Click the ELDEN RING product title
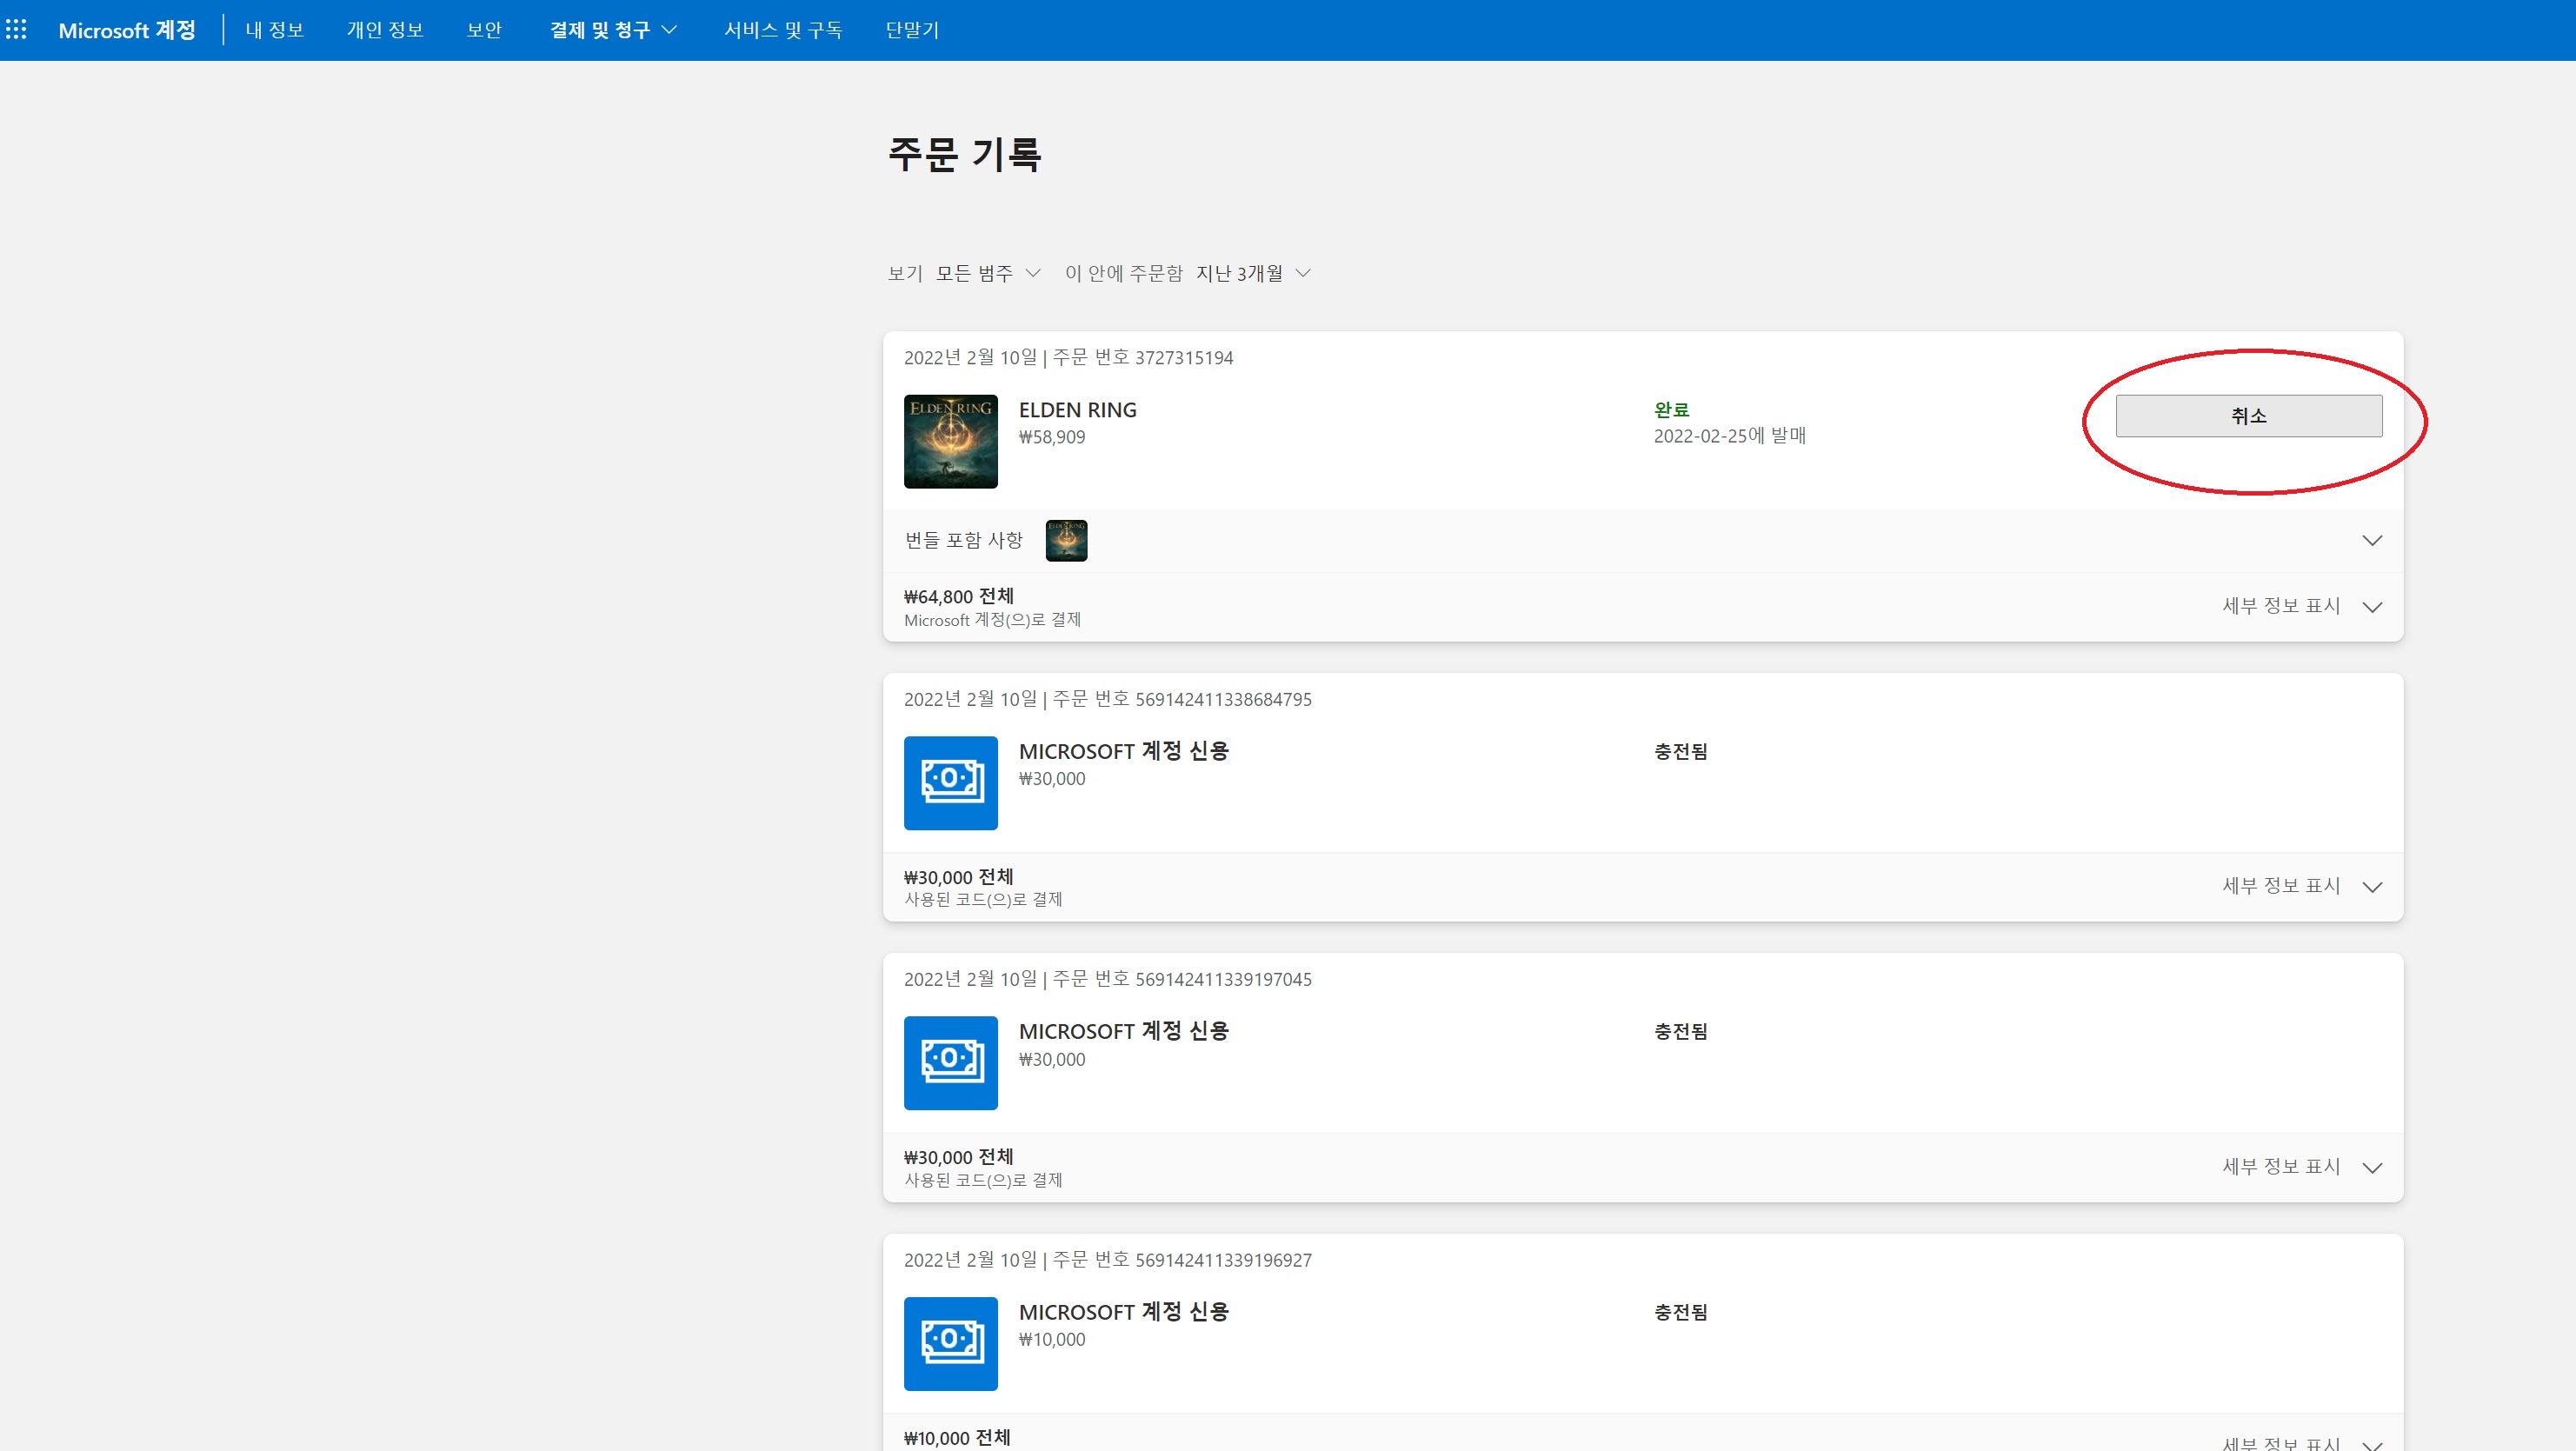The height and width of the screenshot is (1451, 2576). coord(1077,410)
